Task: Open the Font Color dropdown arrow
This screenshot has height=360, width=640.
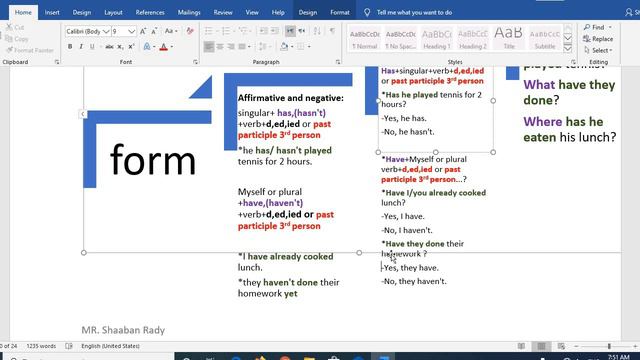Action: click(x=171, y=47)
